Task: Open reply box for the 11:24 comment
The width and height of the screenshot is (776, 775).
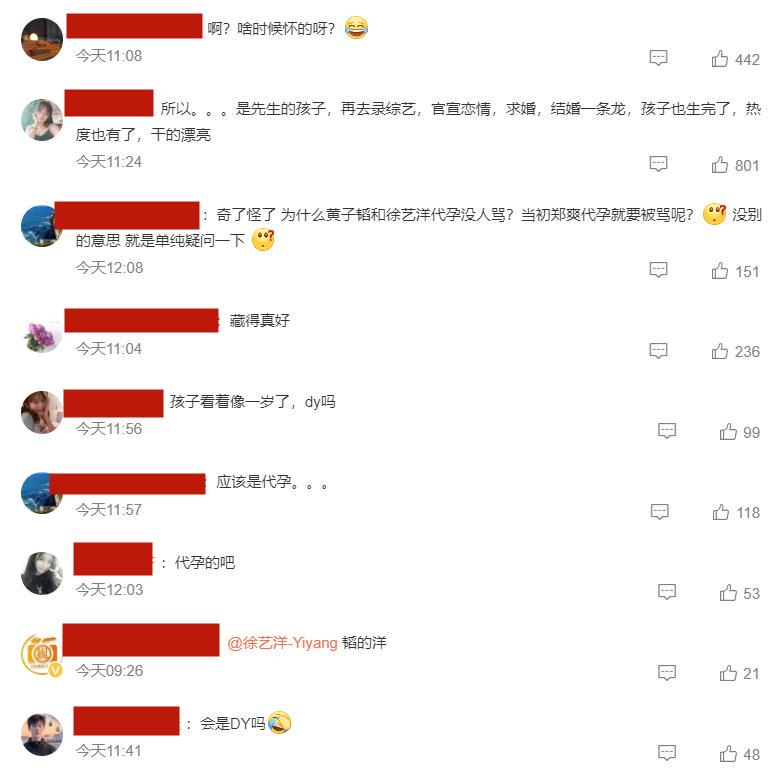Action: [x=658, y=164]
